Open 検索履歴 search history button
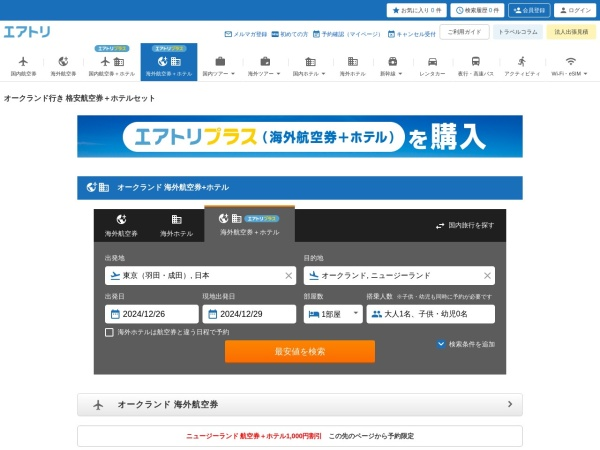 (x=477, y=10)
